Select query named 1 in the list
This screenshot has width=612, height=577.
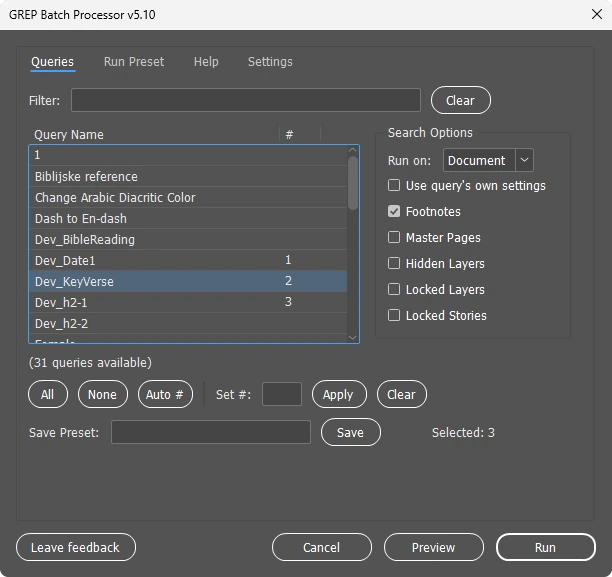tap(188, 155)
